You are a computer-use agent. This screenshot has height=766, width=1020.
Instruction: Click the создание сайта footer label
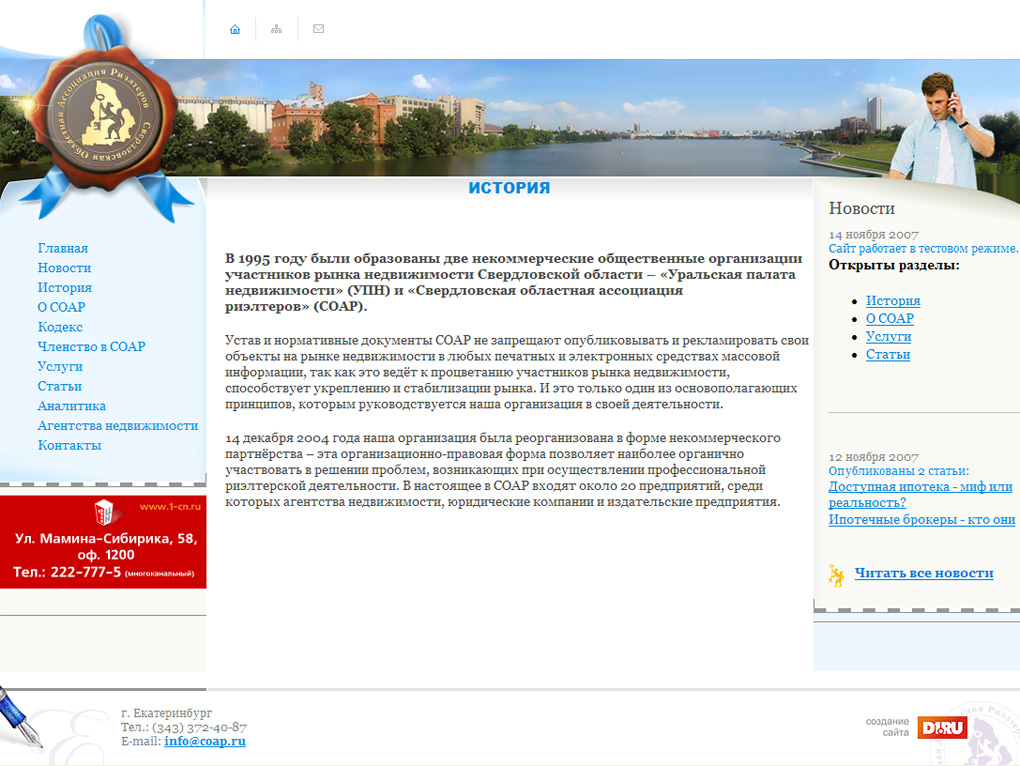tap(887, 727)
